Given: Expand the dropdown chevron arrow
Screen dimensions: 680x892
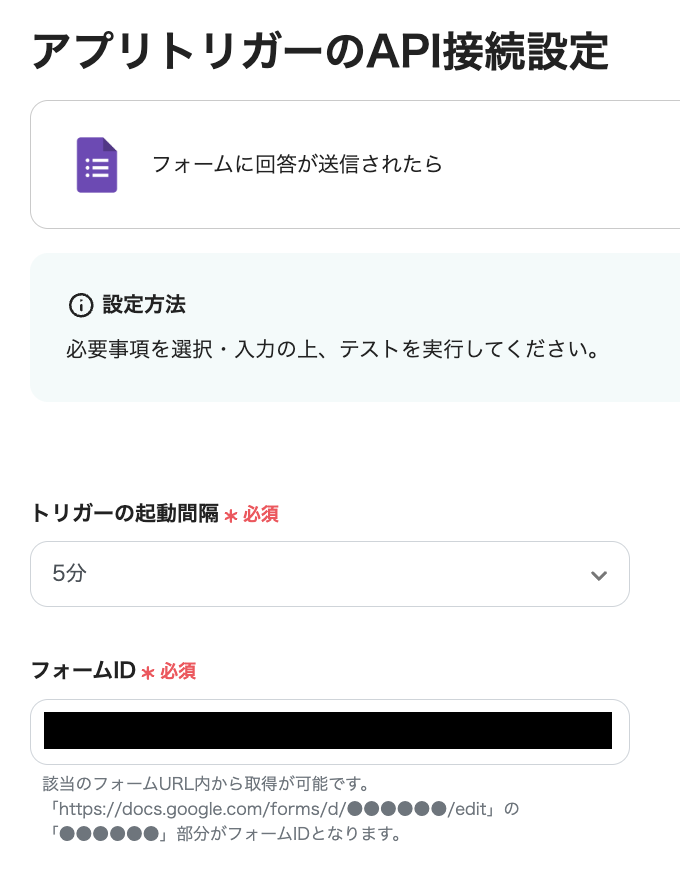Looking at the screenshot, I should (599, 575).
